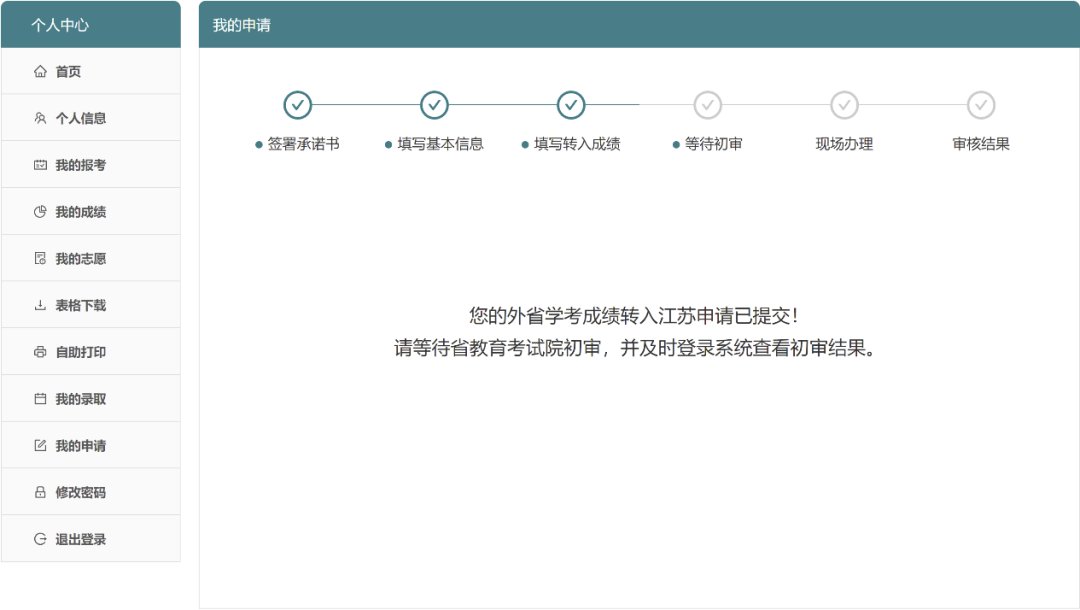Click the download icon beside 表格下载
The width and height of the screenshot is (1080, 610).
(40, 305)
